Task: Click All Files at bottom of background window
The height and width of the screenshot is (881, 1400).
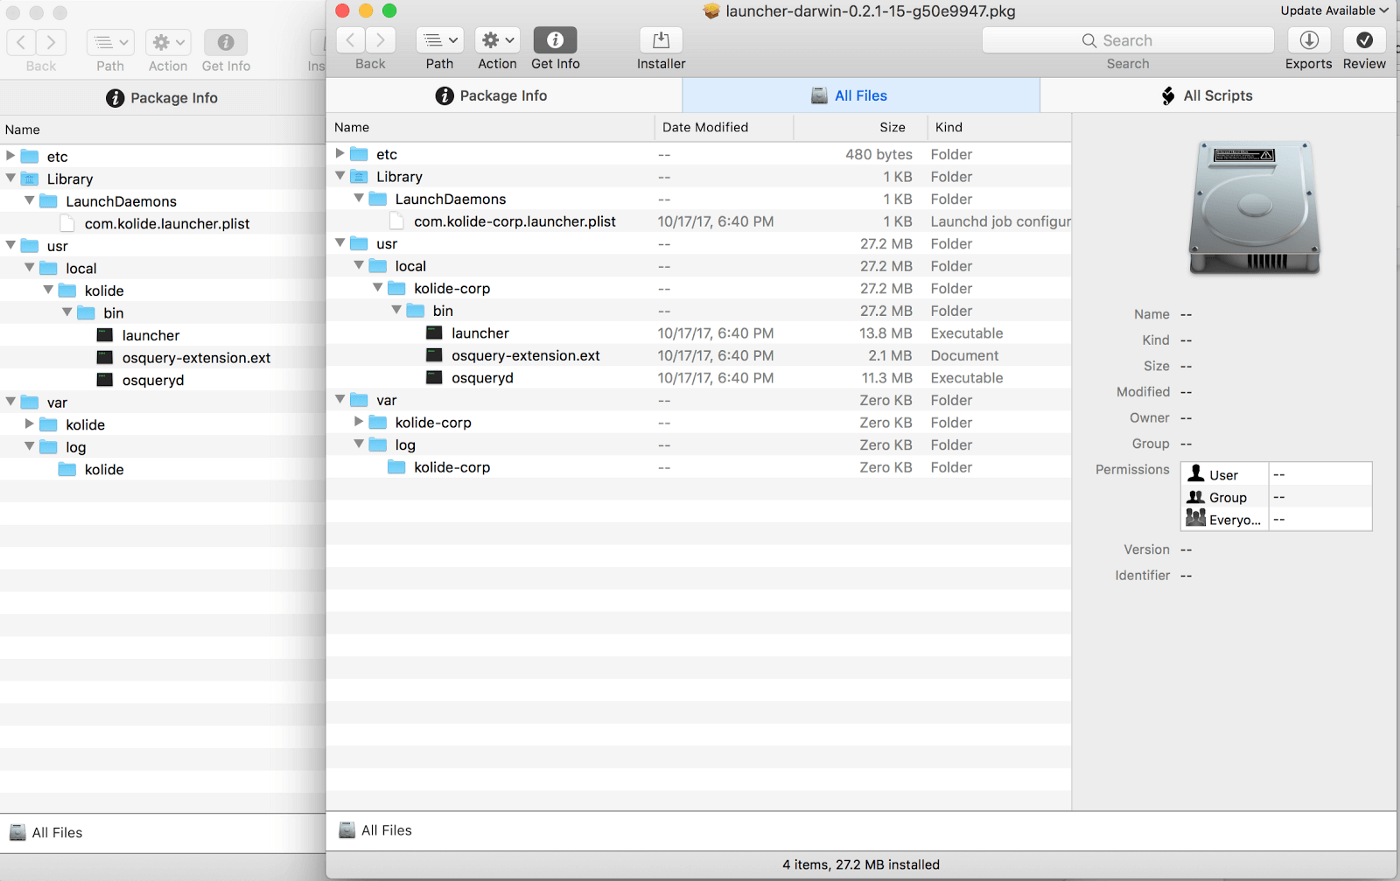Action: tap(46, 832)
